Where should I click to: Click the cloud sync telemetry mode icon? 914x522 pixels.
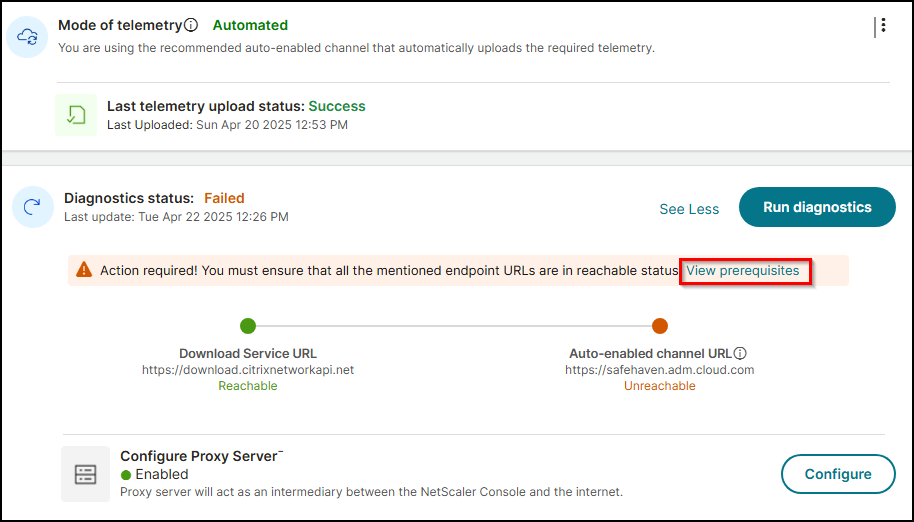pos(27,37)
